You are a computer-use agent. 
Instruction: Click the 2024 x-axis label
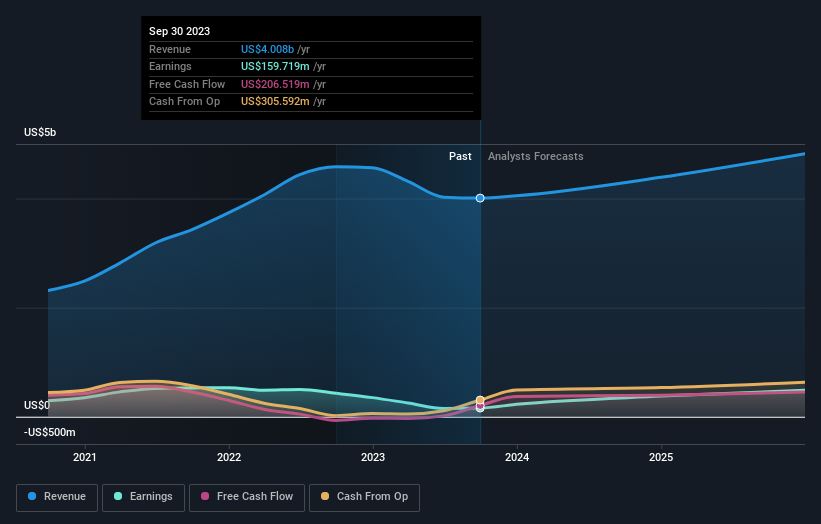point(517,458)
